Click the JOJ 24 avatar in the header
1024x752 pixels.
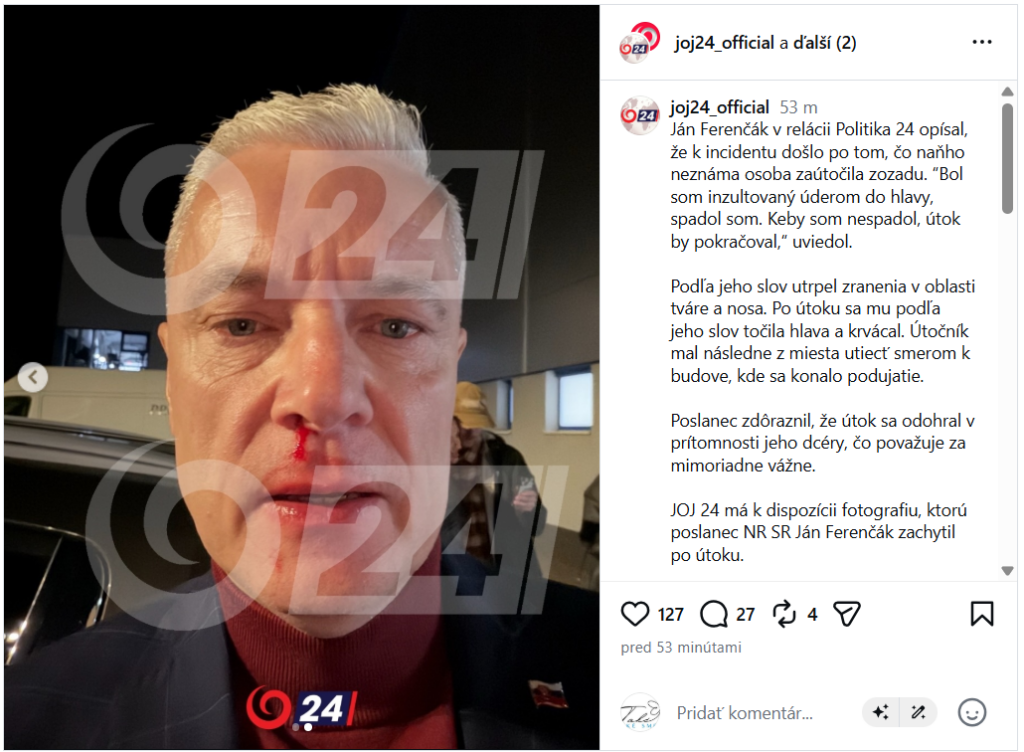[x=639, y=42]
